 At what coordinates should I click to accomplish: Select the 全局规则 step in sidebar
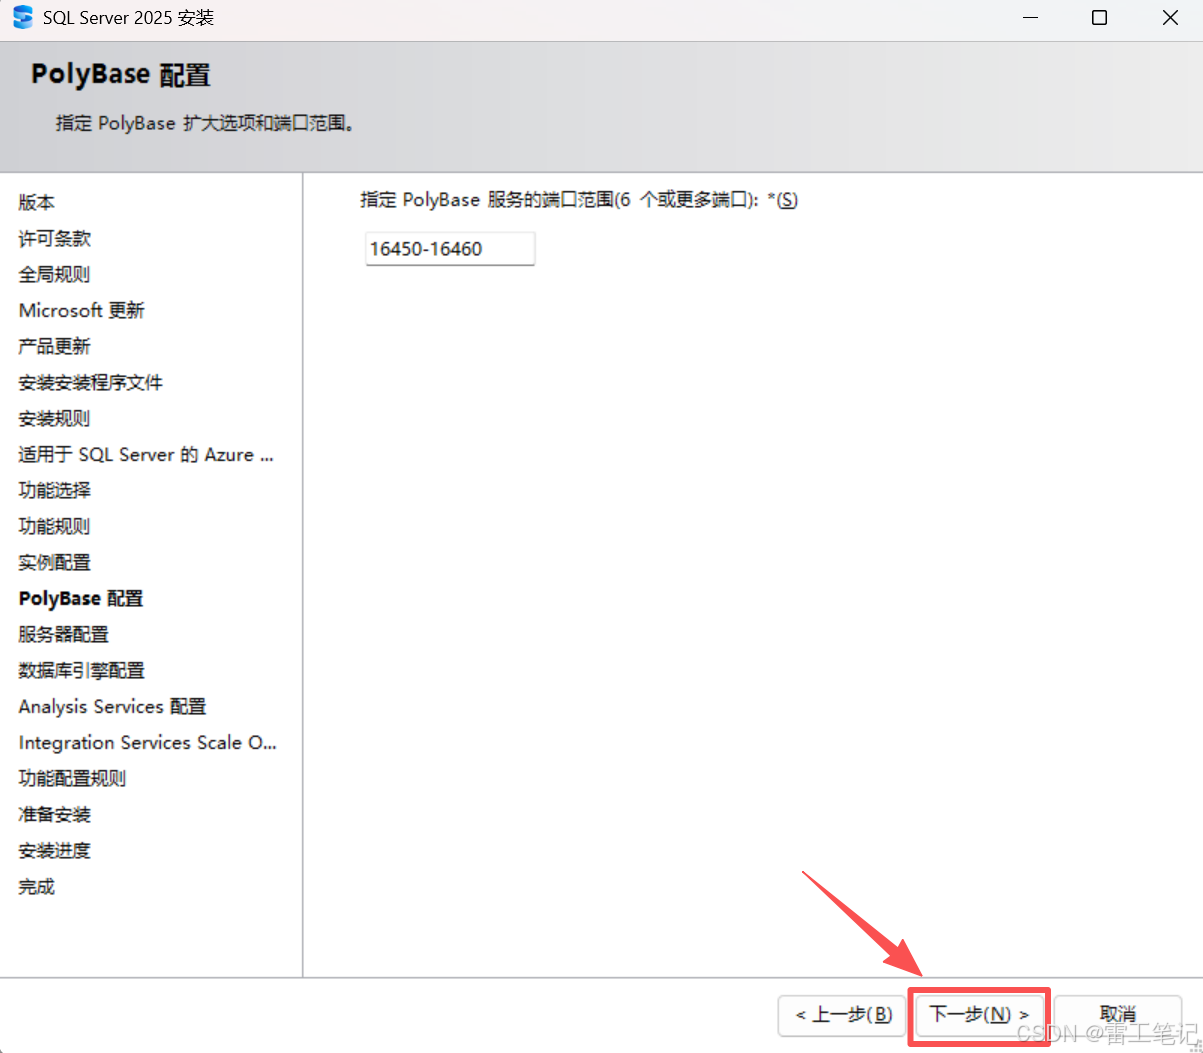tap(55, 274)
